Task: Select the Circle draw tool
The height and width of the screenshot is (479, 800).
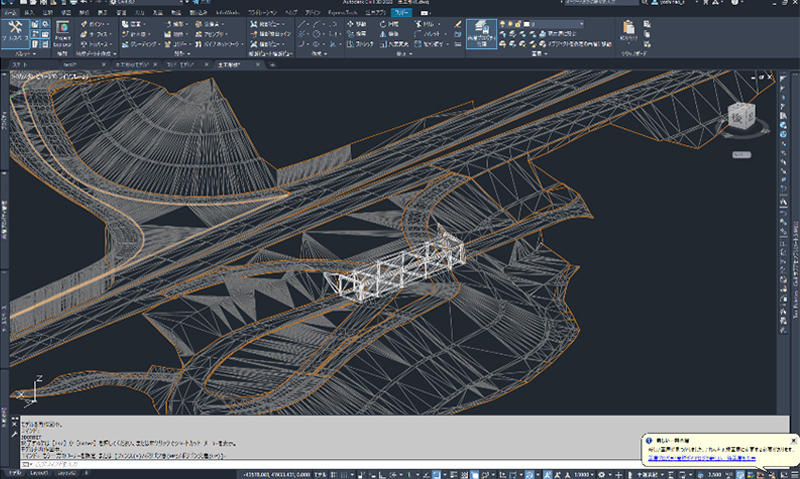Action: (x=317, y=34)
